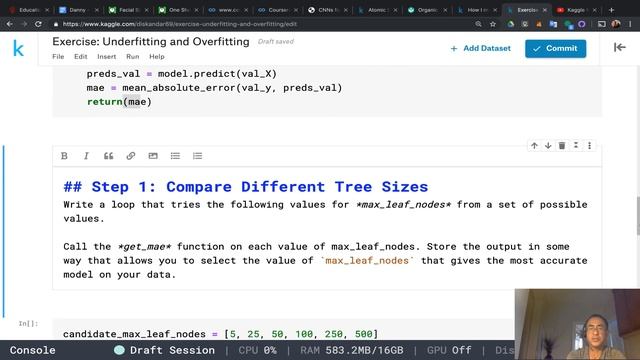The width and height of the screenshot is (640, 360).
Task: Open the cell's more options menu
Action: 589,145
